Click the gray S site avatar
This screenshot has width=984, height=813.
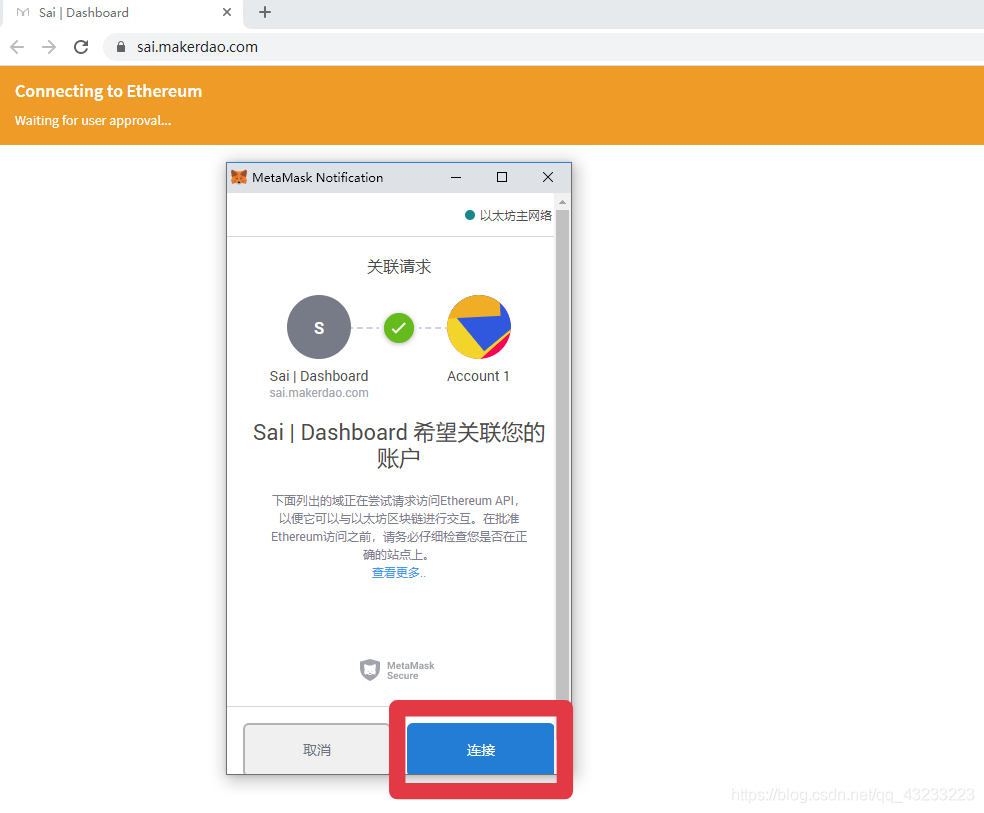click(x=319, y=327)
